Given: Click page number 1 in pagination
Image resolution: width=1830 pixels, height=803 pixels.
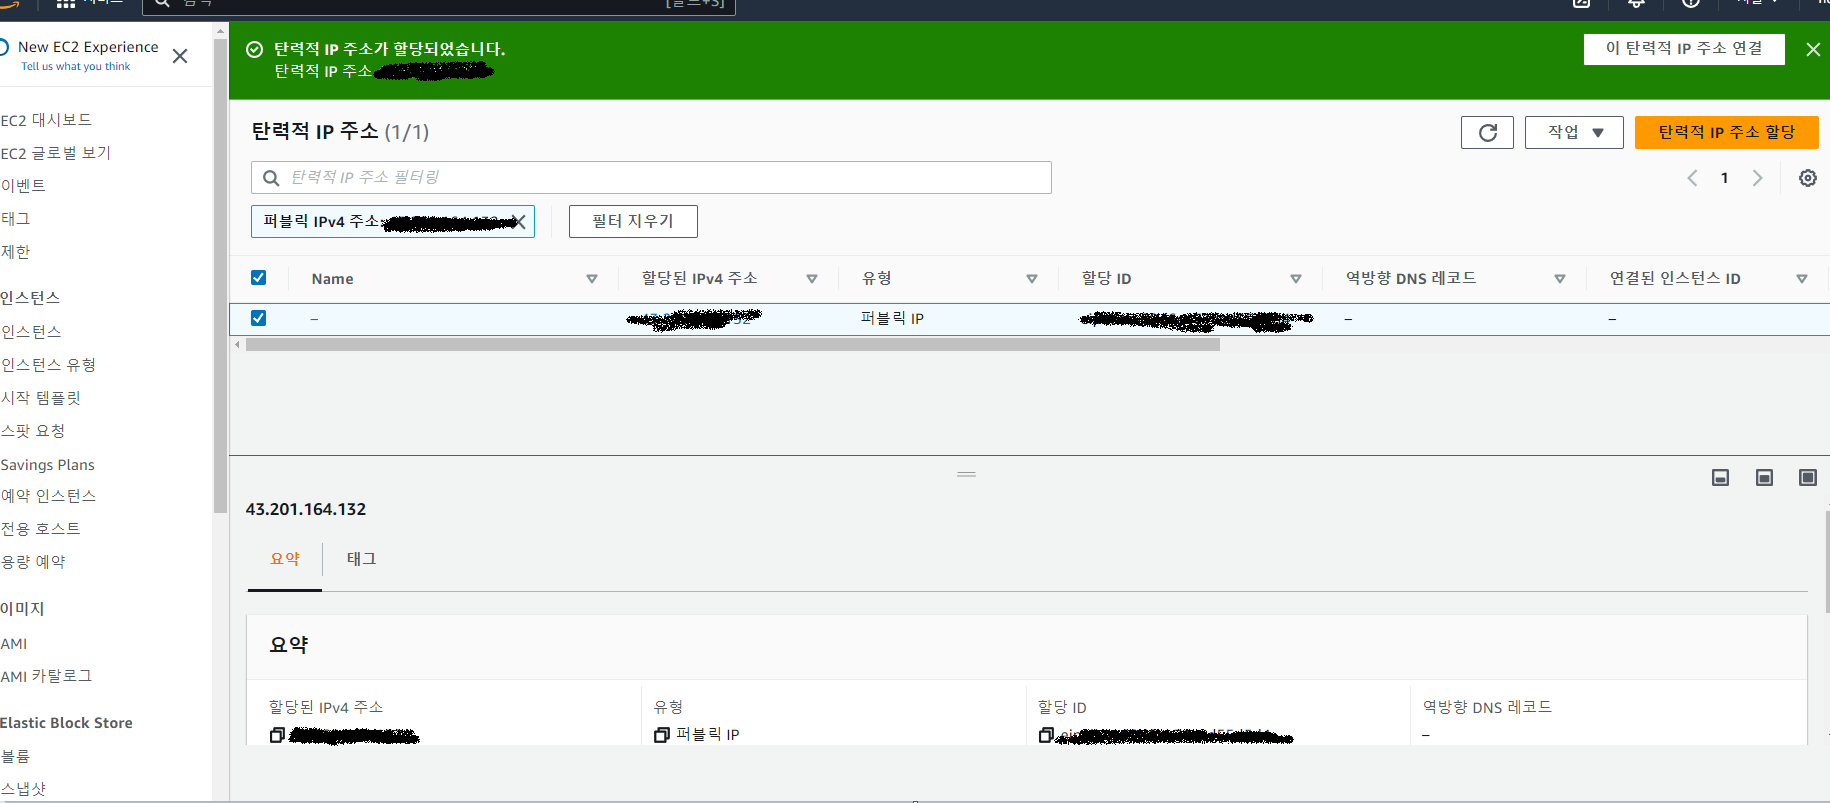Looking at the screenshot, I should (x=1724, y=178).
